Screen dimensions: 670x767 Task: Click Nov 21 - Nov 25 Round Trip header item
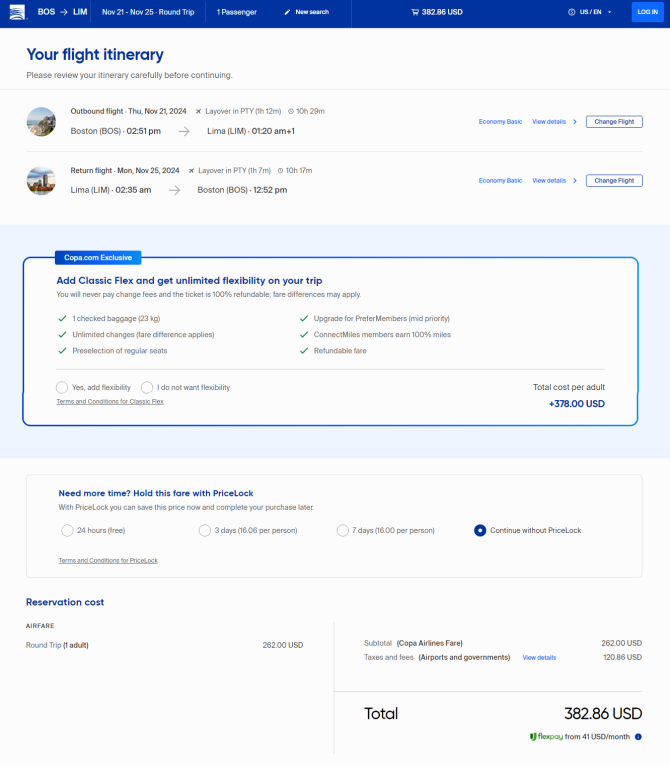coord(148,12)
